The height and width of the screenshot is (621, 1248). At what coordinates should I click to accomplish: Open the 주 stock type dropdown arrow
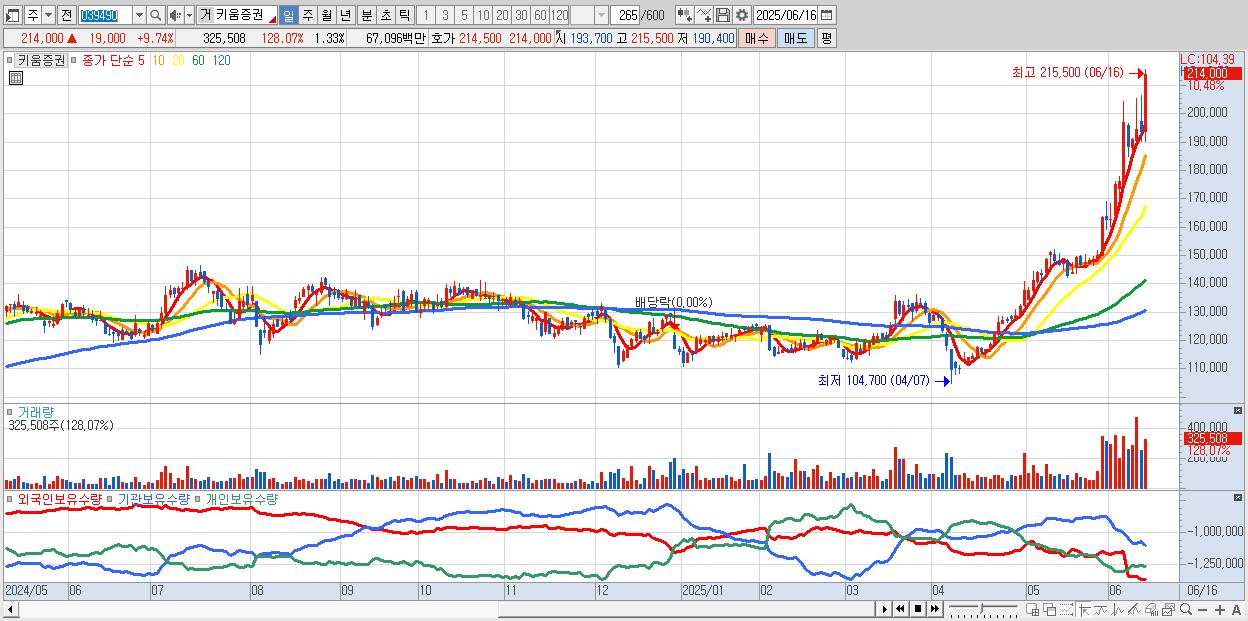tap(49, 15)
